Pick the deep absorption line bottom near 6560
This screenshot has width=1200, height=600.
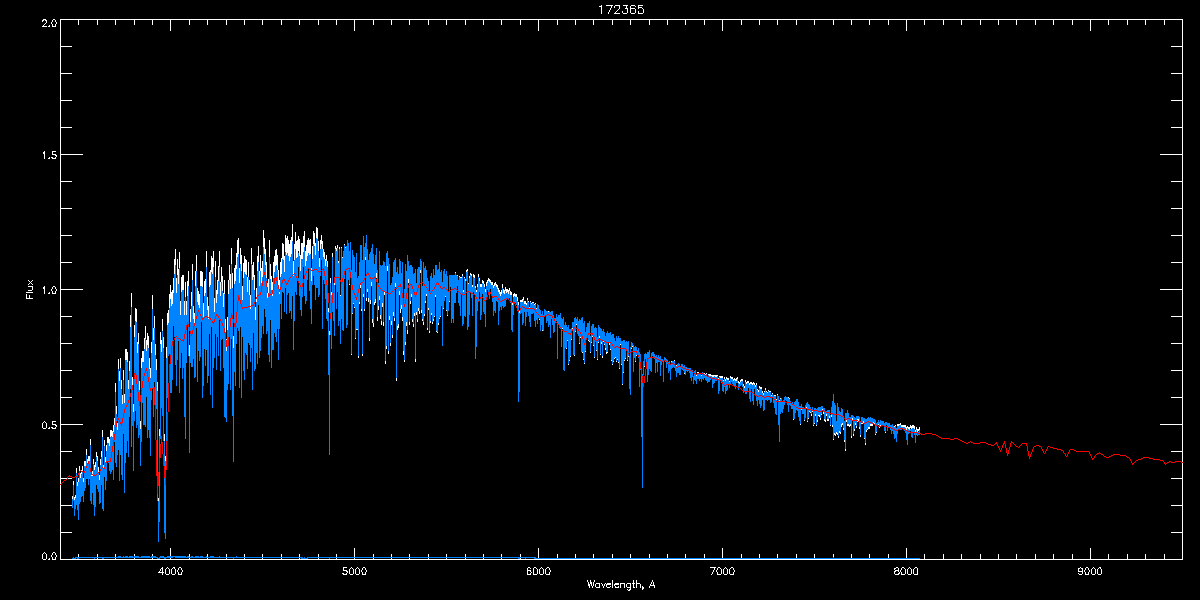tap(642, 486)
